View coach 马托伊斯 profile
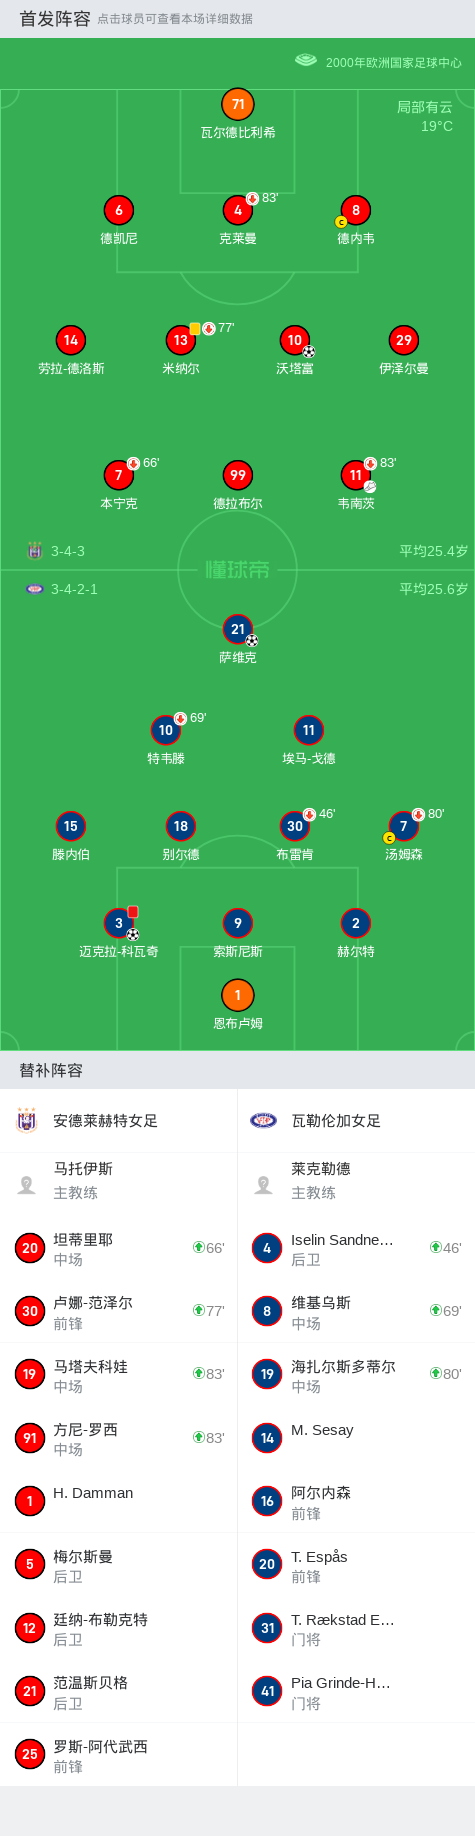475x1836 pixels. point(119,1181)
